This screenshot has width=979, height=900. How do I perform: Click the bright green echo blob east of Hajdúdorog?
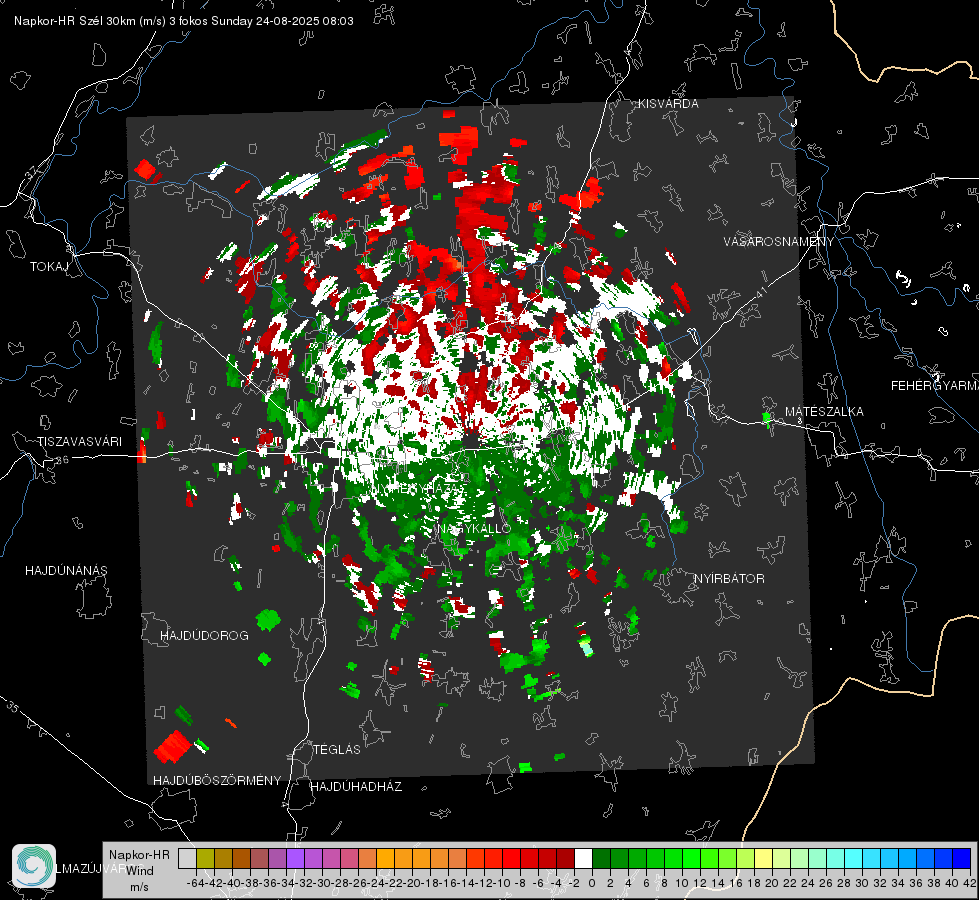tap(268, 620)
